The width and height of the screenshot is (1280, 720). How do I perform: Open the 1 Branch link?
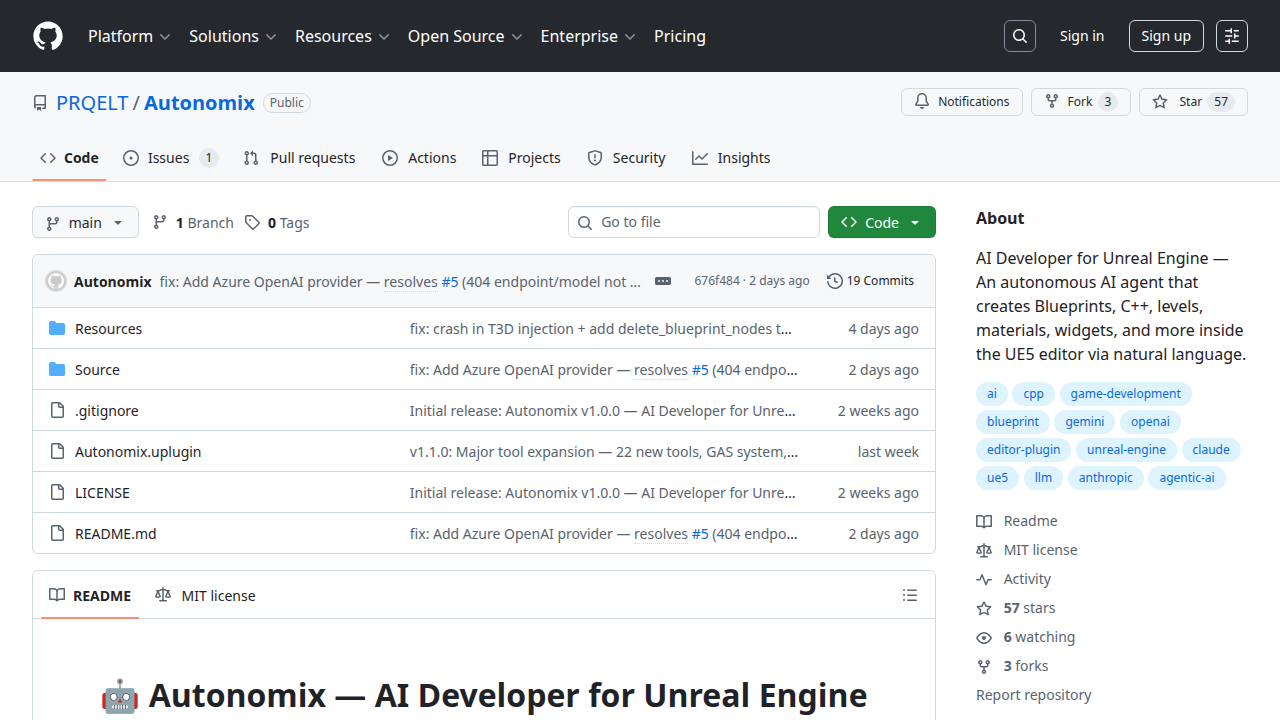click(x=193, y=223)
